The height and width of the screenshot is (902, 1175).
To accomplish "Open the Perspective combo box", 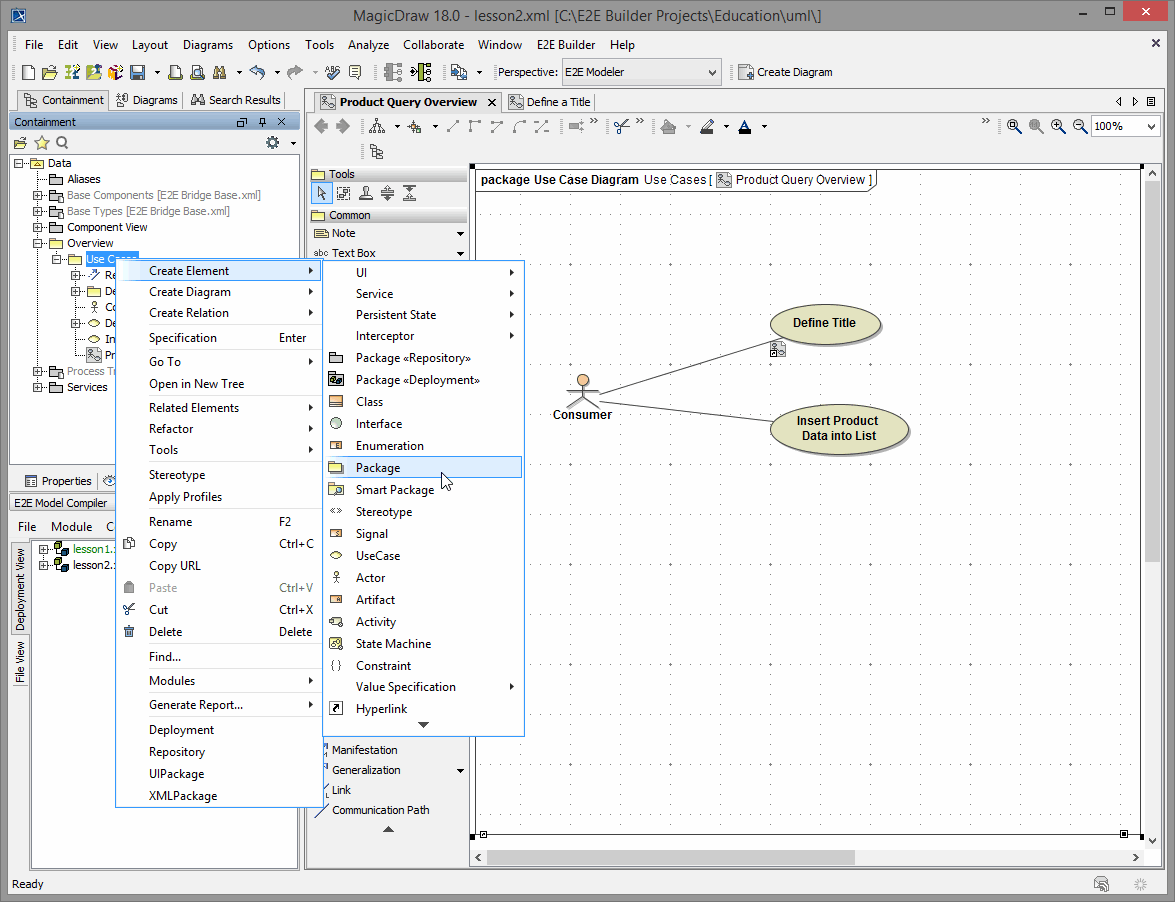I will (x=640, y=72).
